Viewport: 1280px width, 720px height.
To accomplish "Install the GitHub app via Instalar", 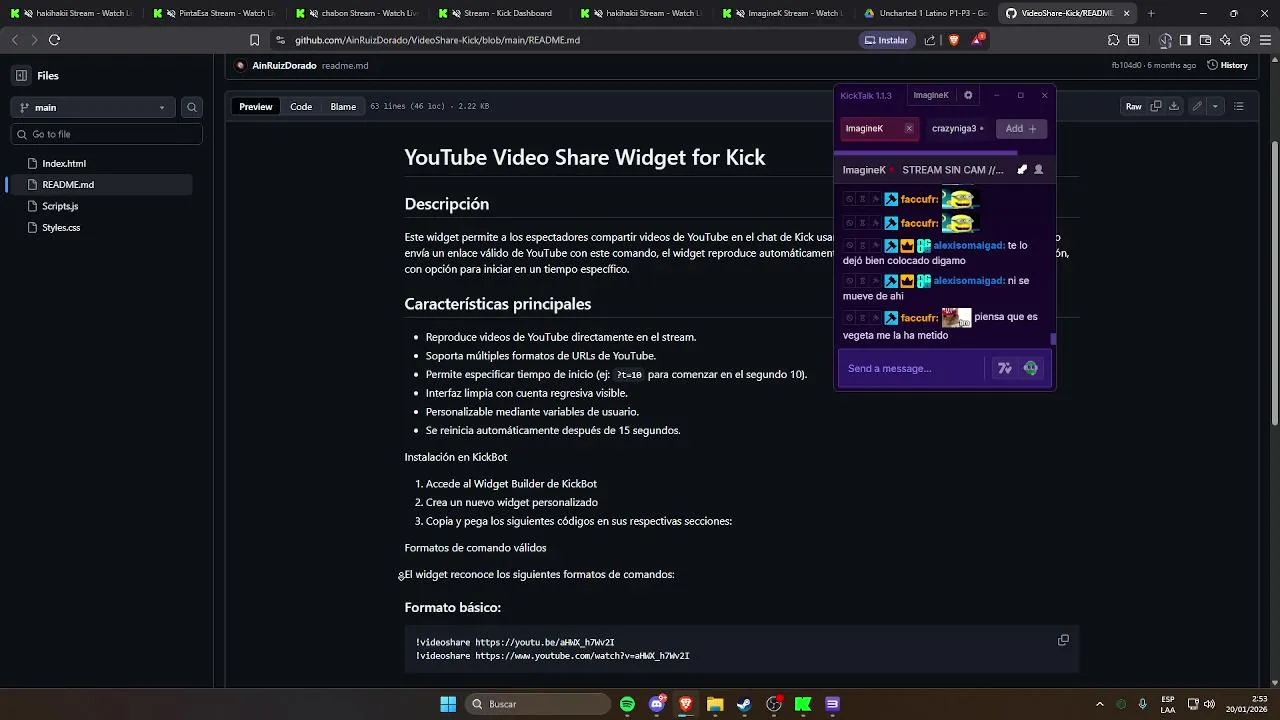I will pyautogui.click(x=885, y=40).
